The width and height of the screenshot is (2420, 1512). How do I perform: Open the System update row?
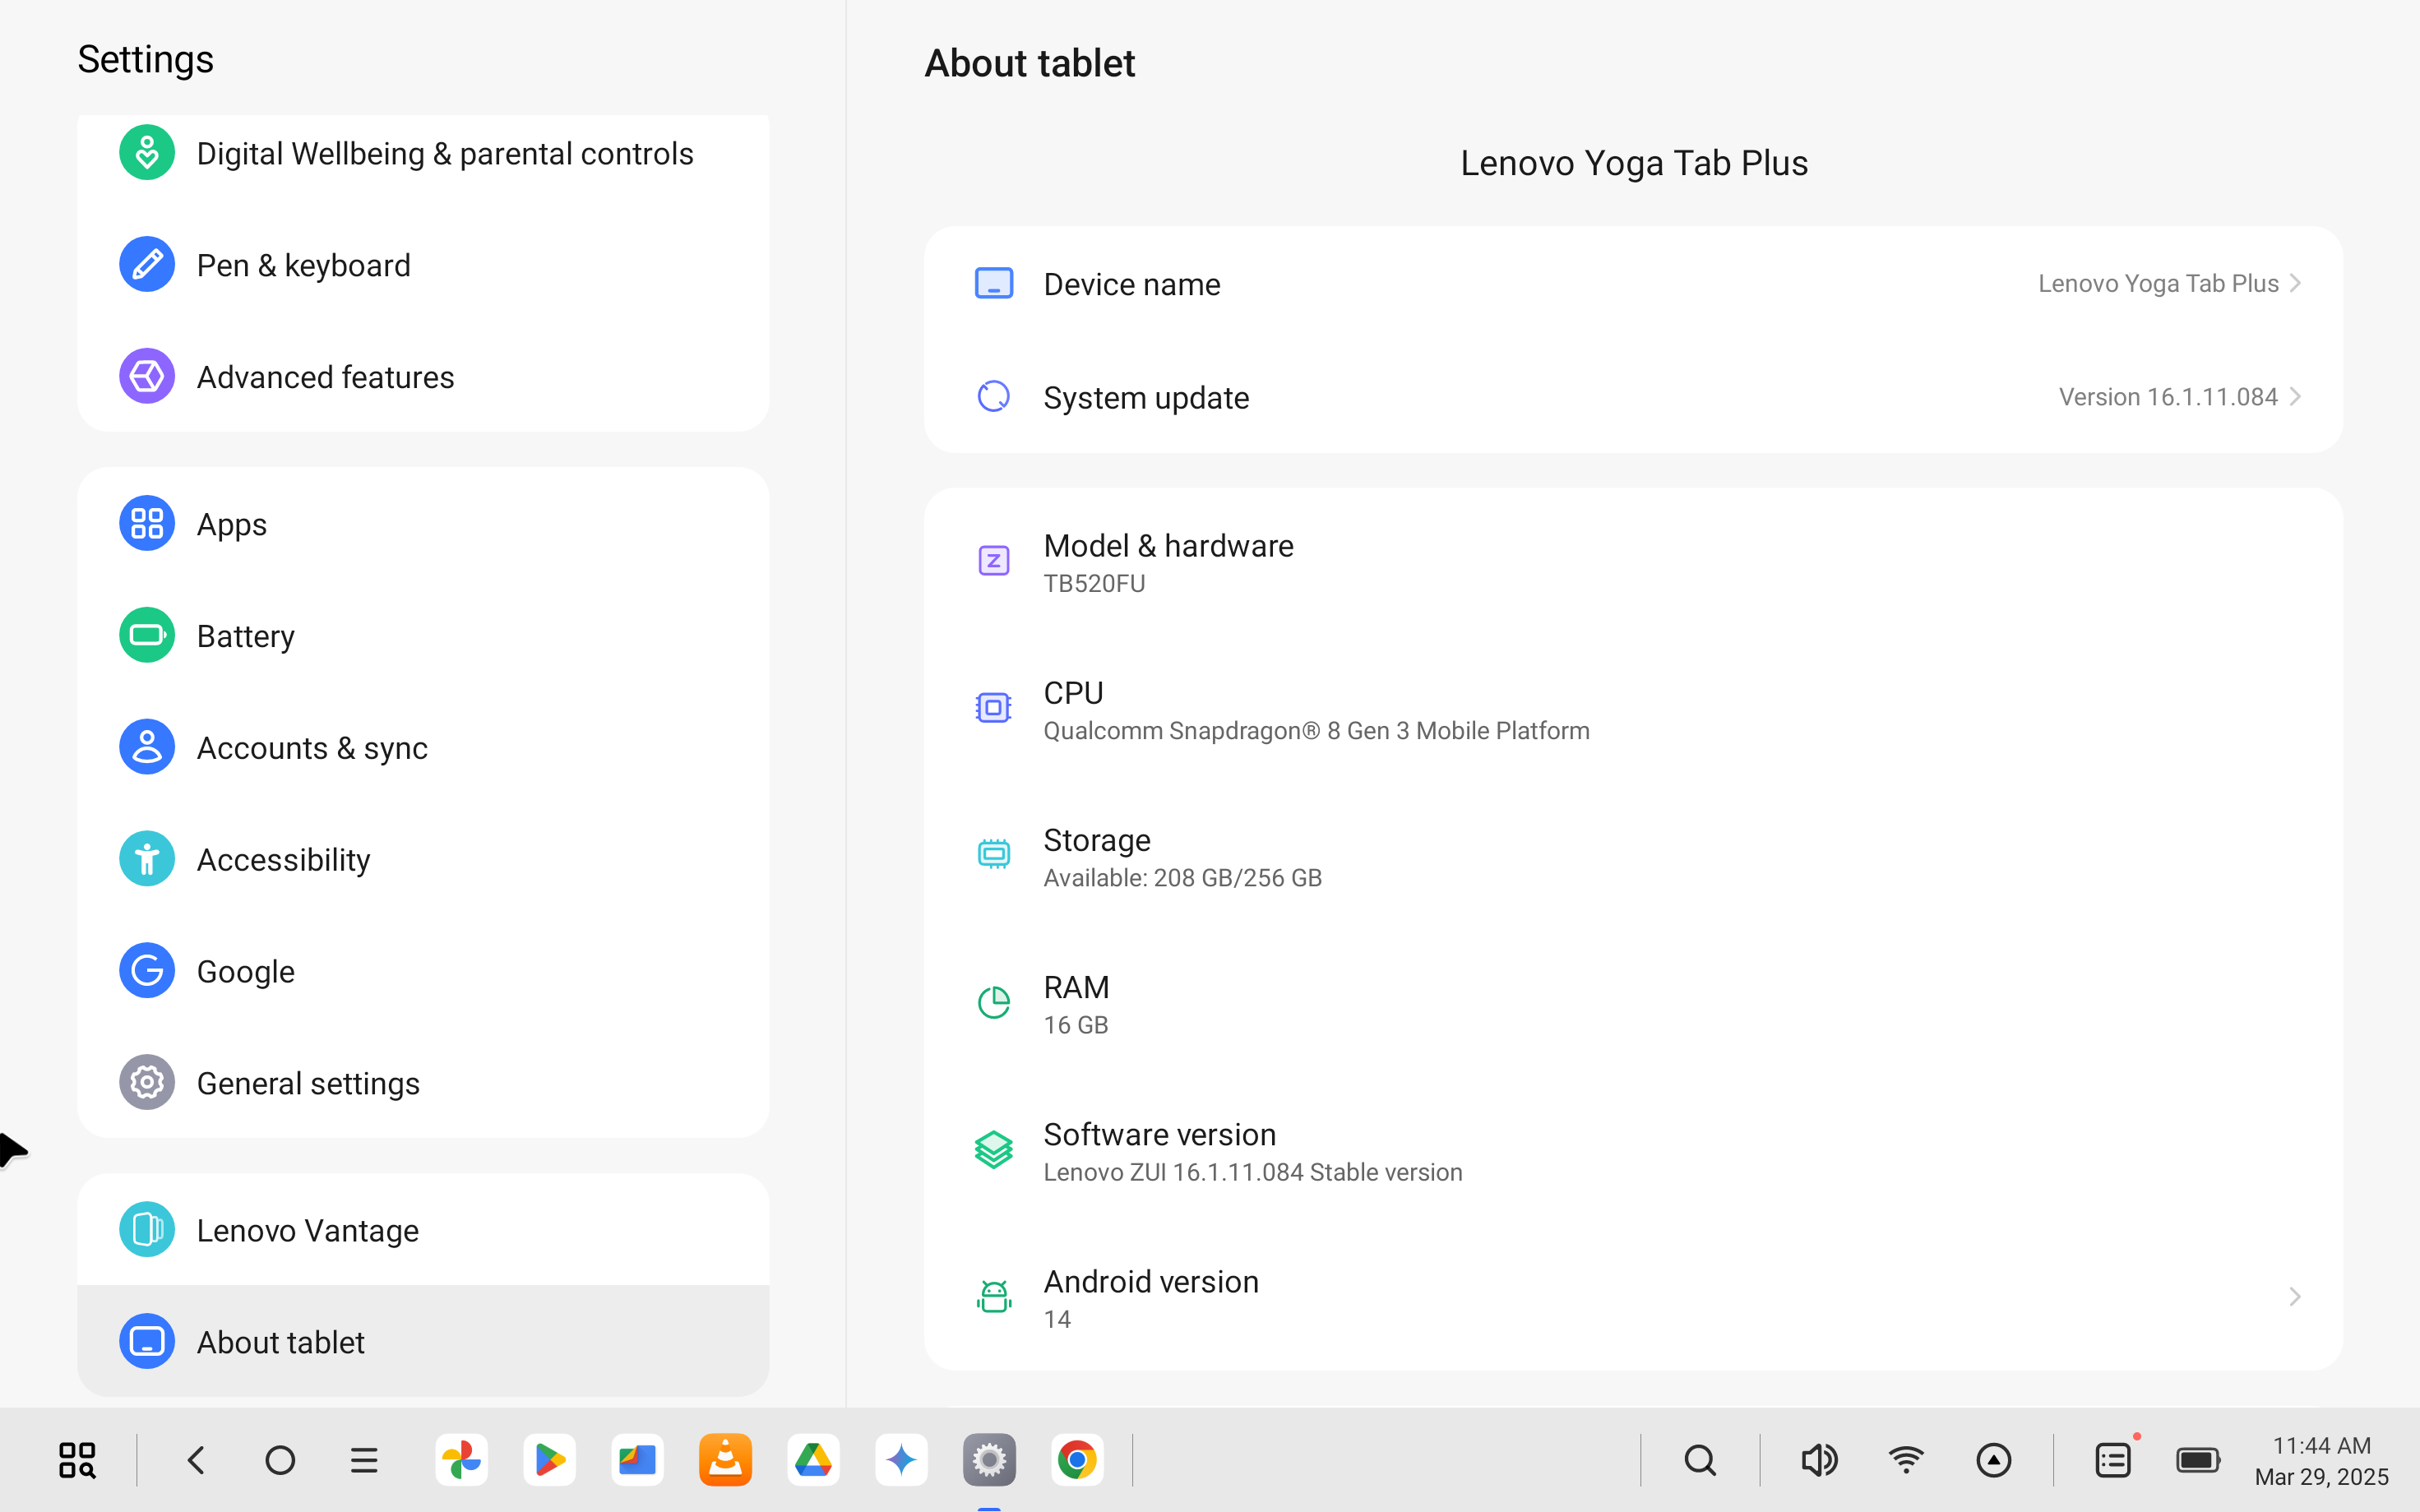[x=1633, y=396]
